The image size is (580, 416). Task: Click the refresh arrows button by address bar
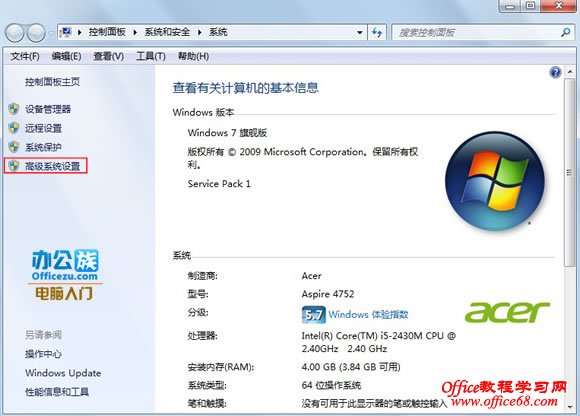377,33
